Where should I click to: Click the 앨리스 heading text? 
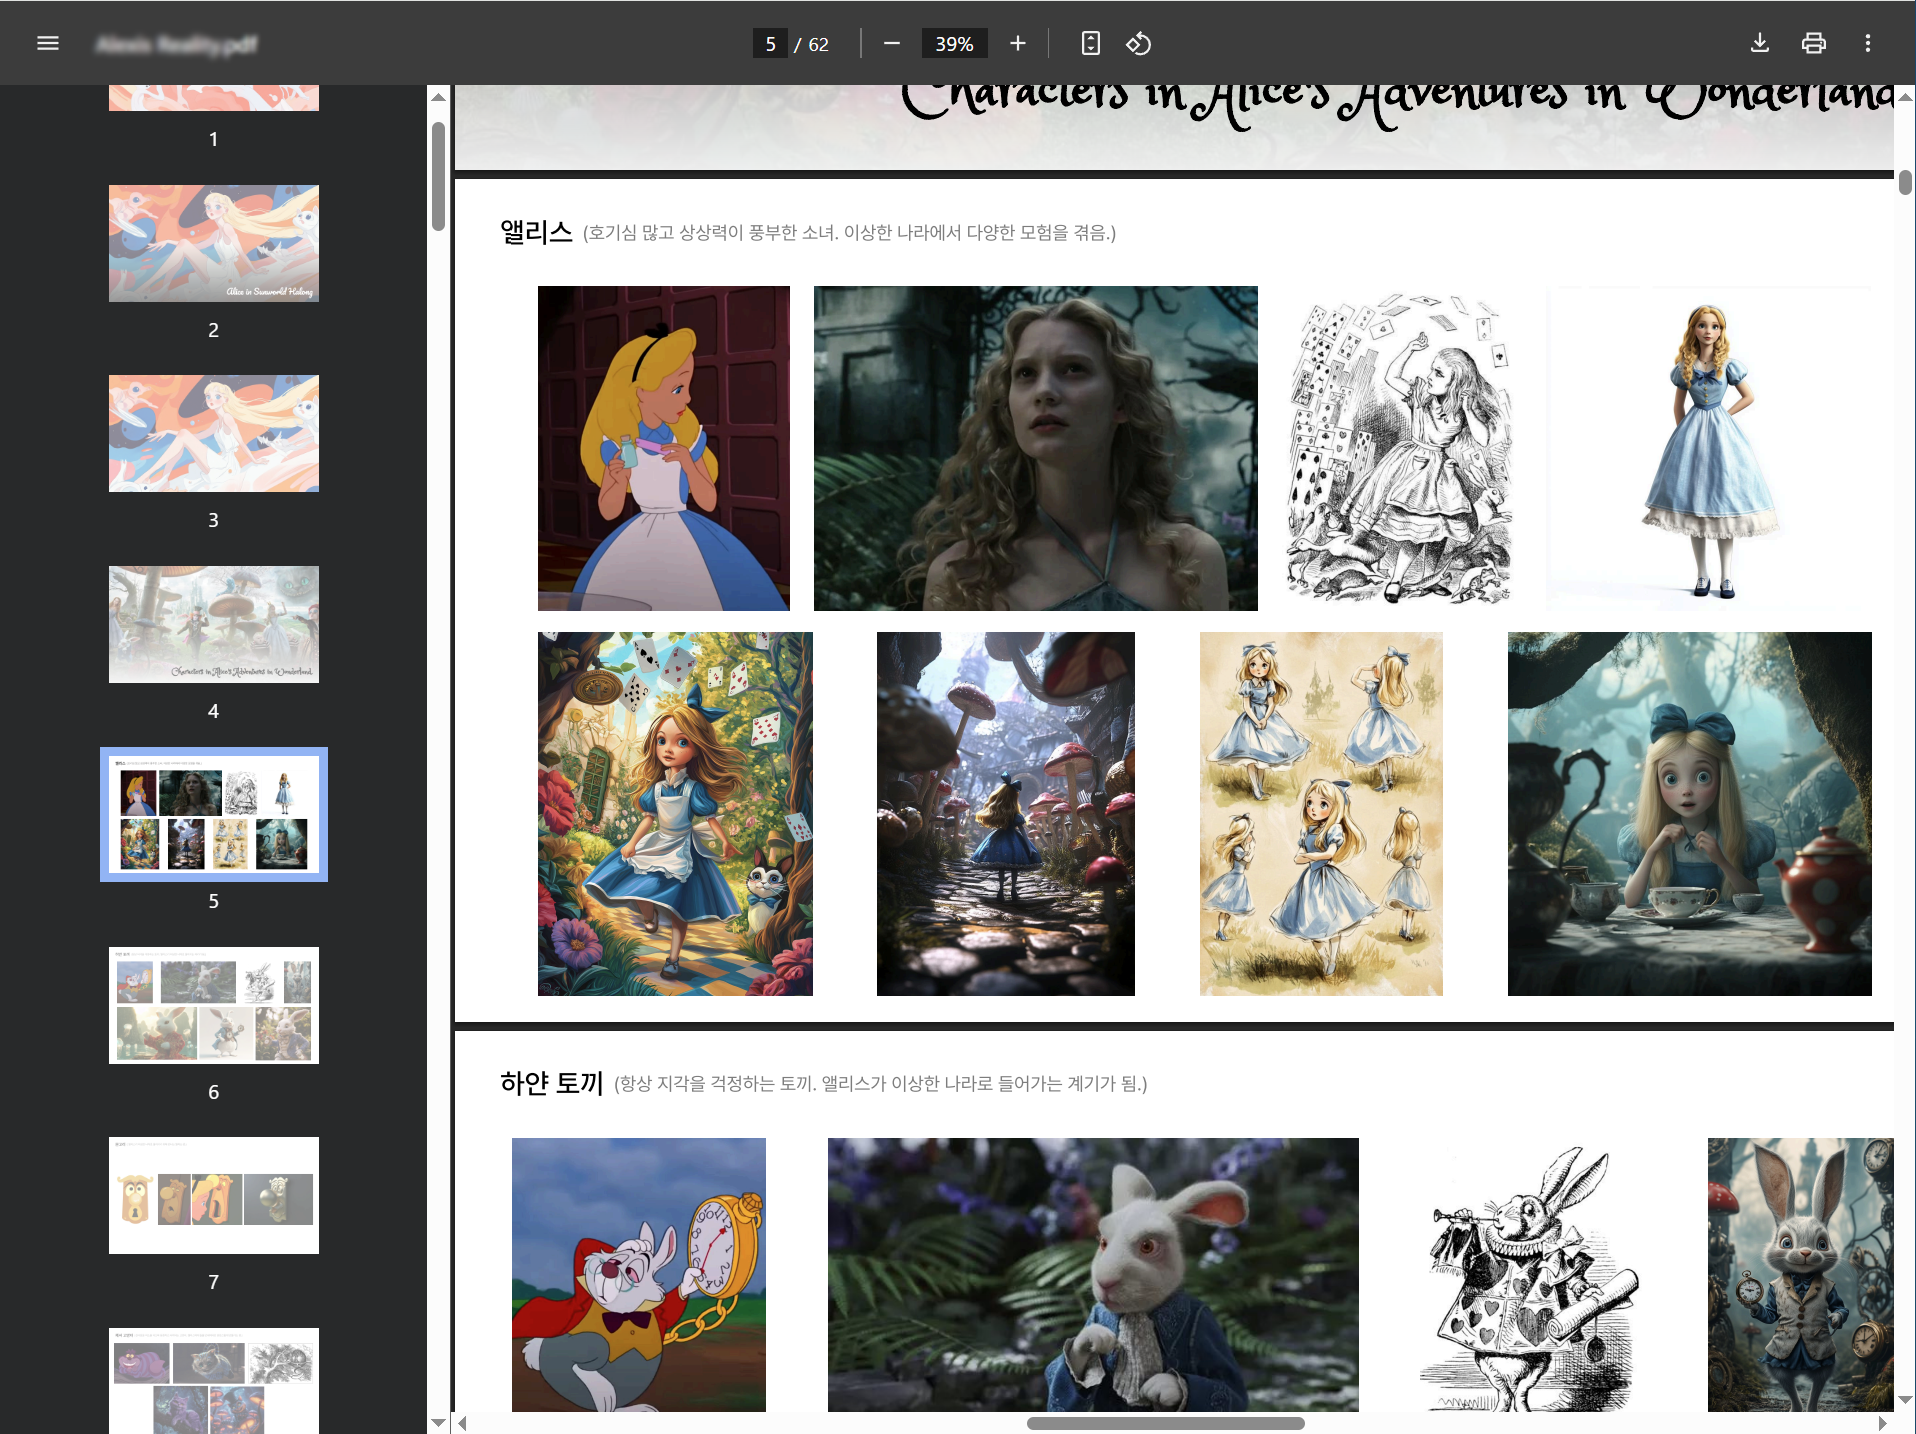(536, 232)
